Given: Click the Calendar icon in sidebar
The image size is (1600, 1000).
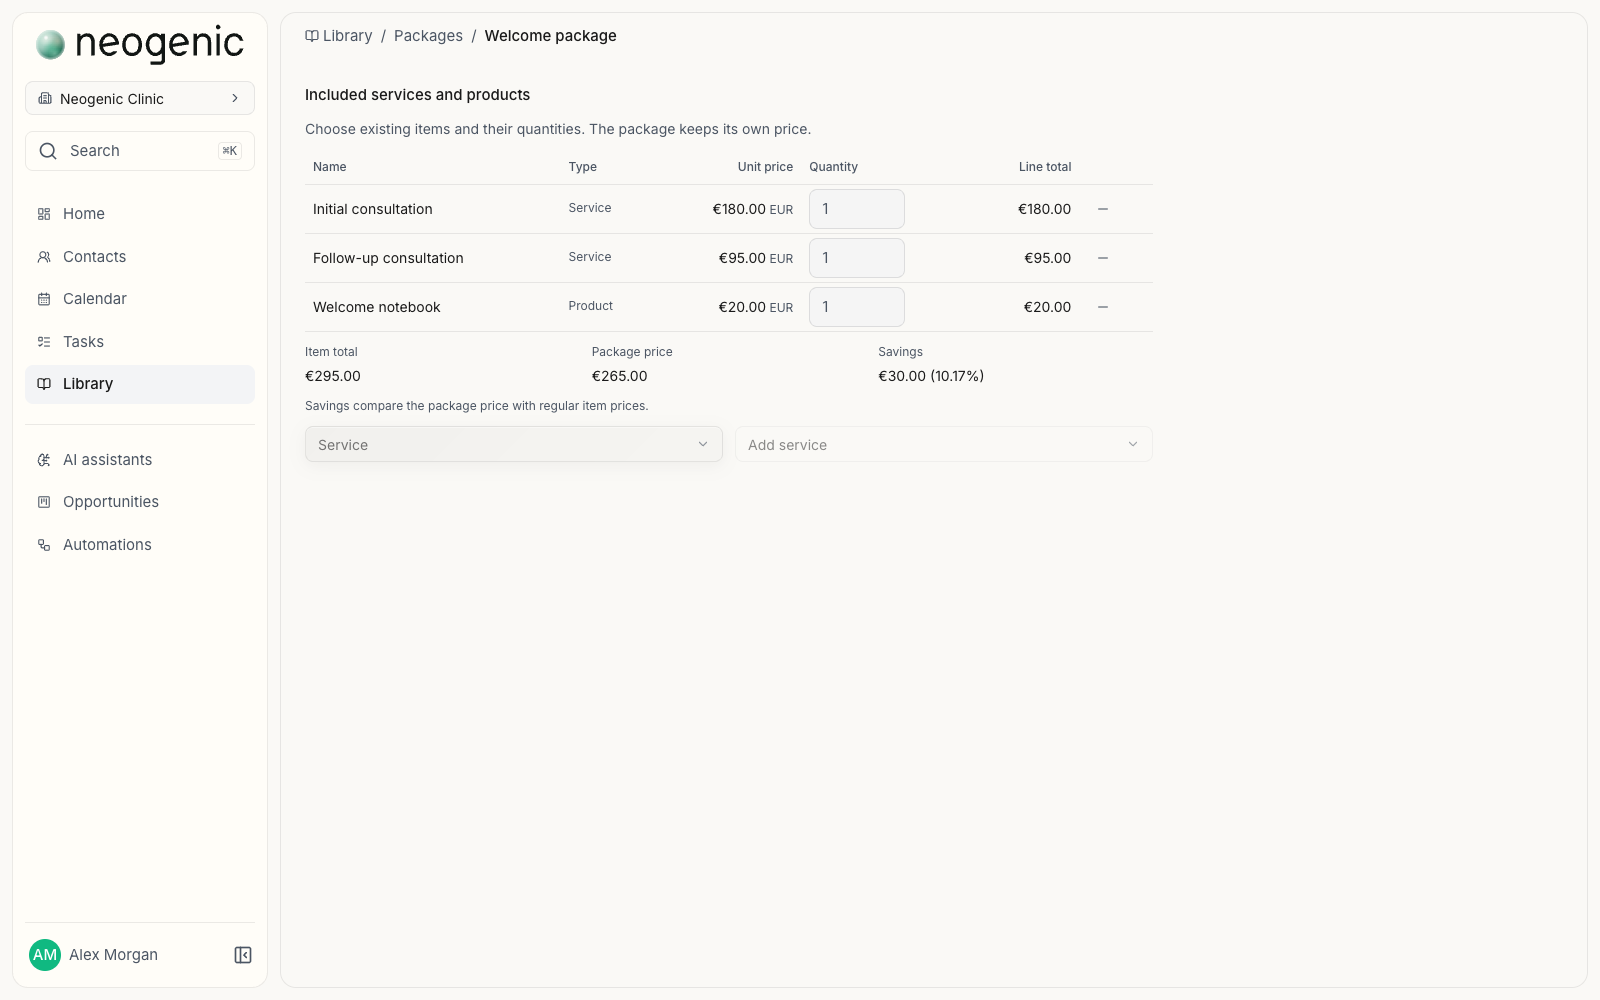Looking at the screenshot, I should pos(44,299).
